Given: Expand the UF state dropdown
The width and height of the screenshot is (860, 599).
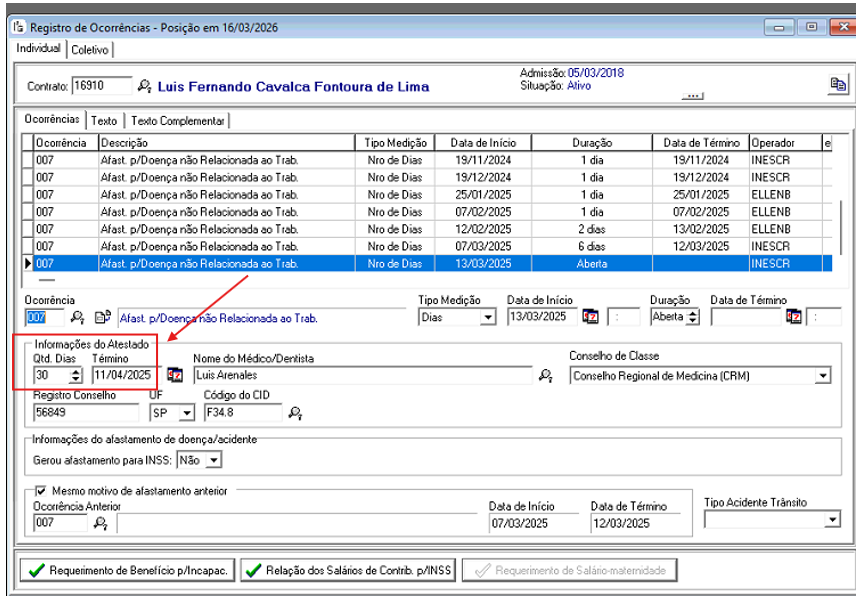Looking at the screenshot, I should pos(186,412).
